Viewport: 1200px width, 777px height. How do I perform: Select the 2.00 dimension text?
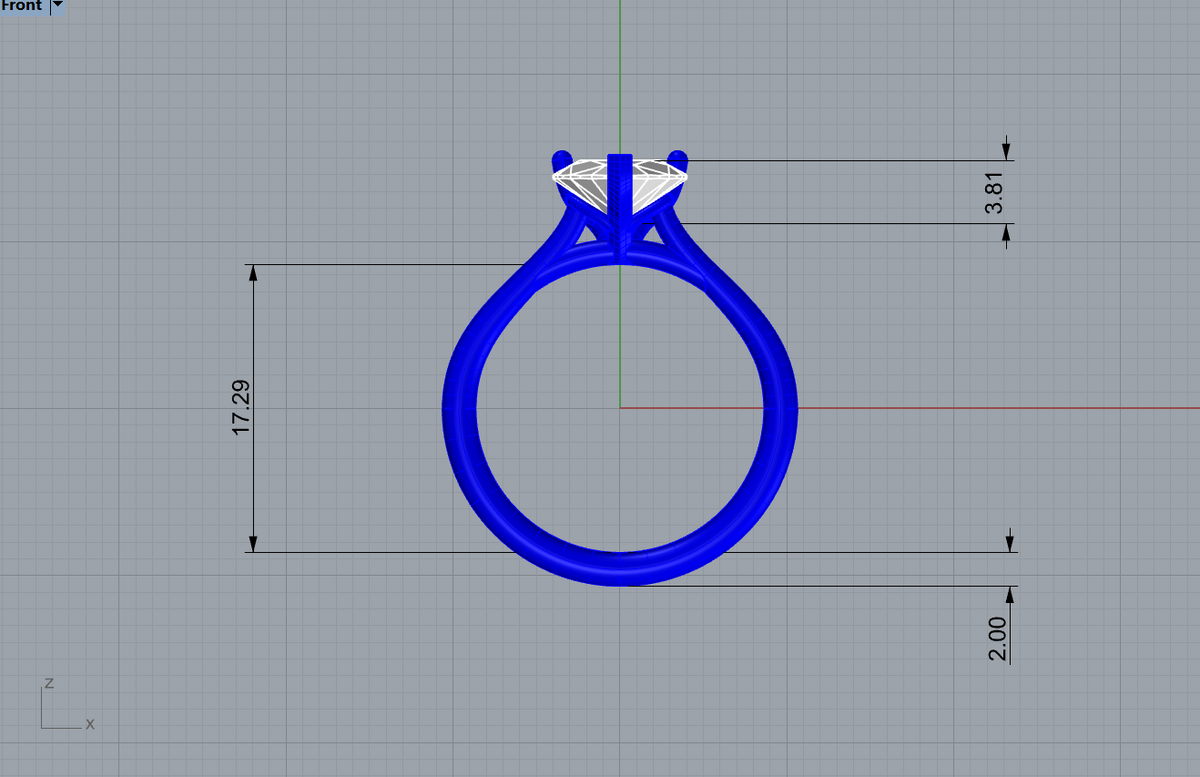coord(996,639)
